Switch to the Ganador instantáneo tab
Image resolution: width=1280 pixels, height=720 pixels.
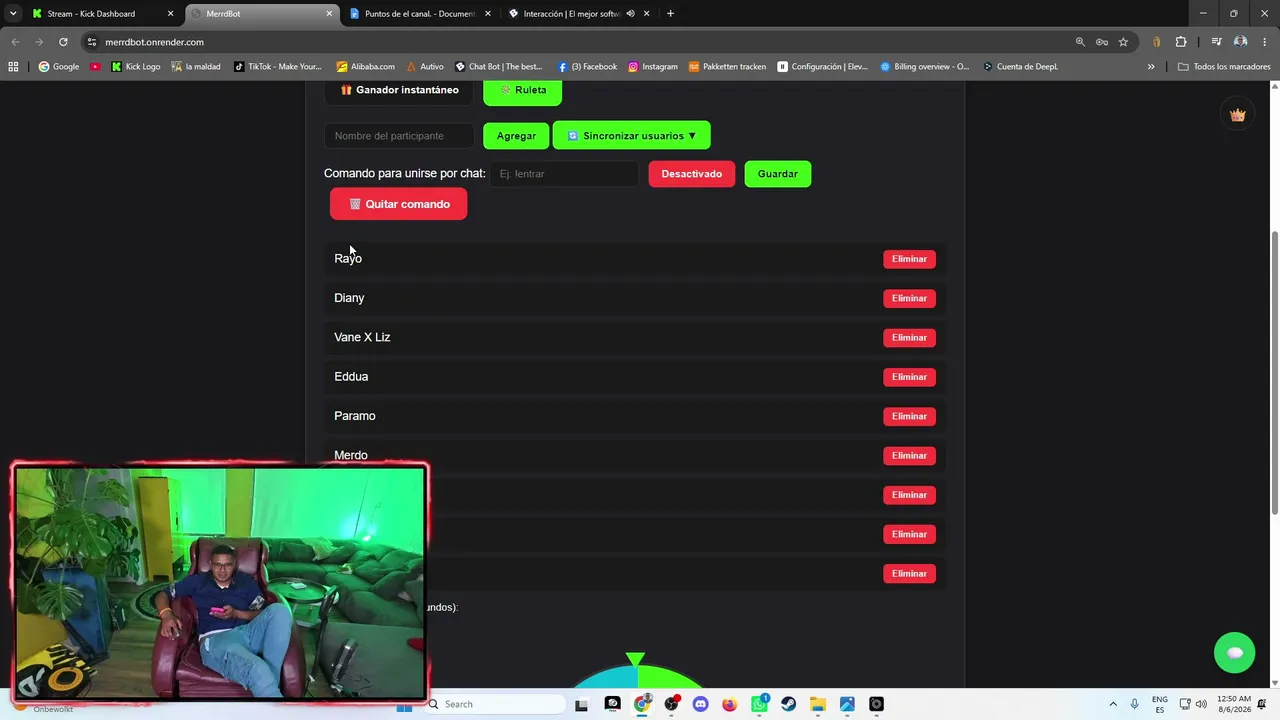[x=400, y=90]
